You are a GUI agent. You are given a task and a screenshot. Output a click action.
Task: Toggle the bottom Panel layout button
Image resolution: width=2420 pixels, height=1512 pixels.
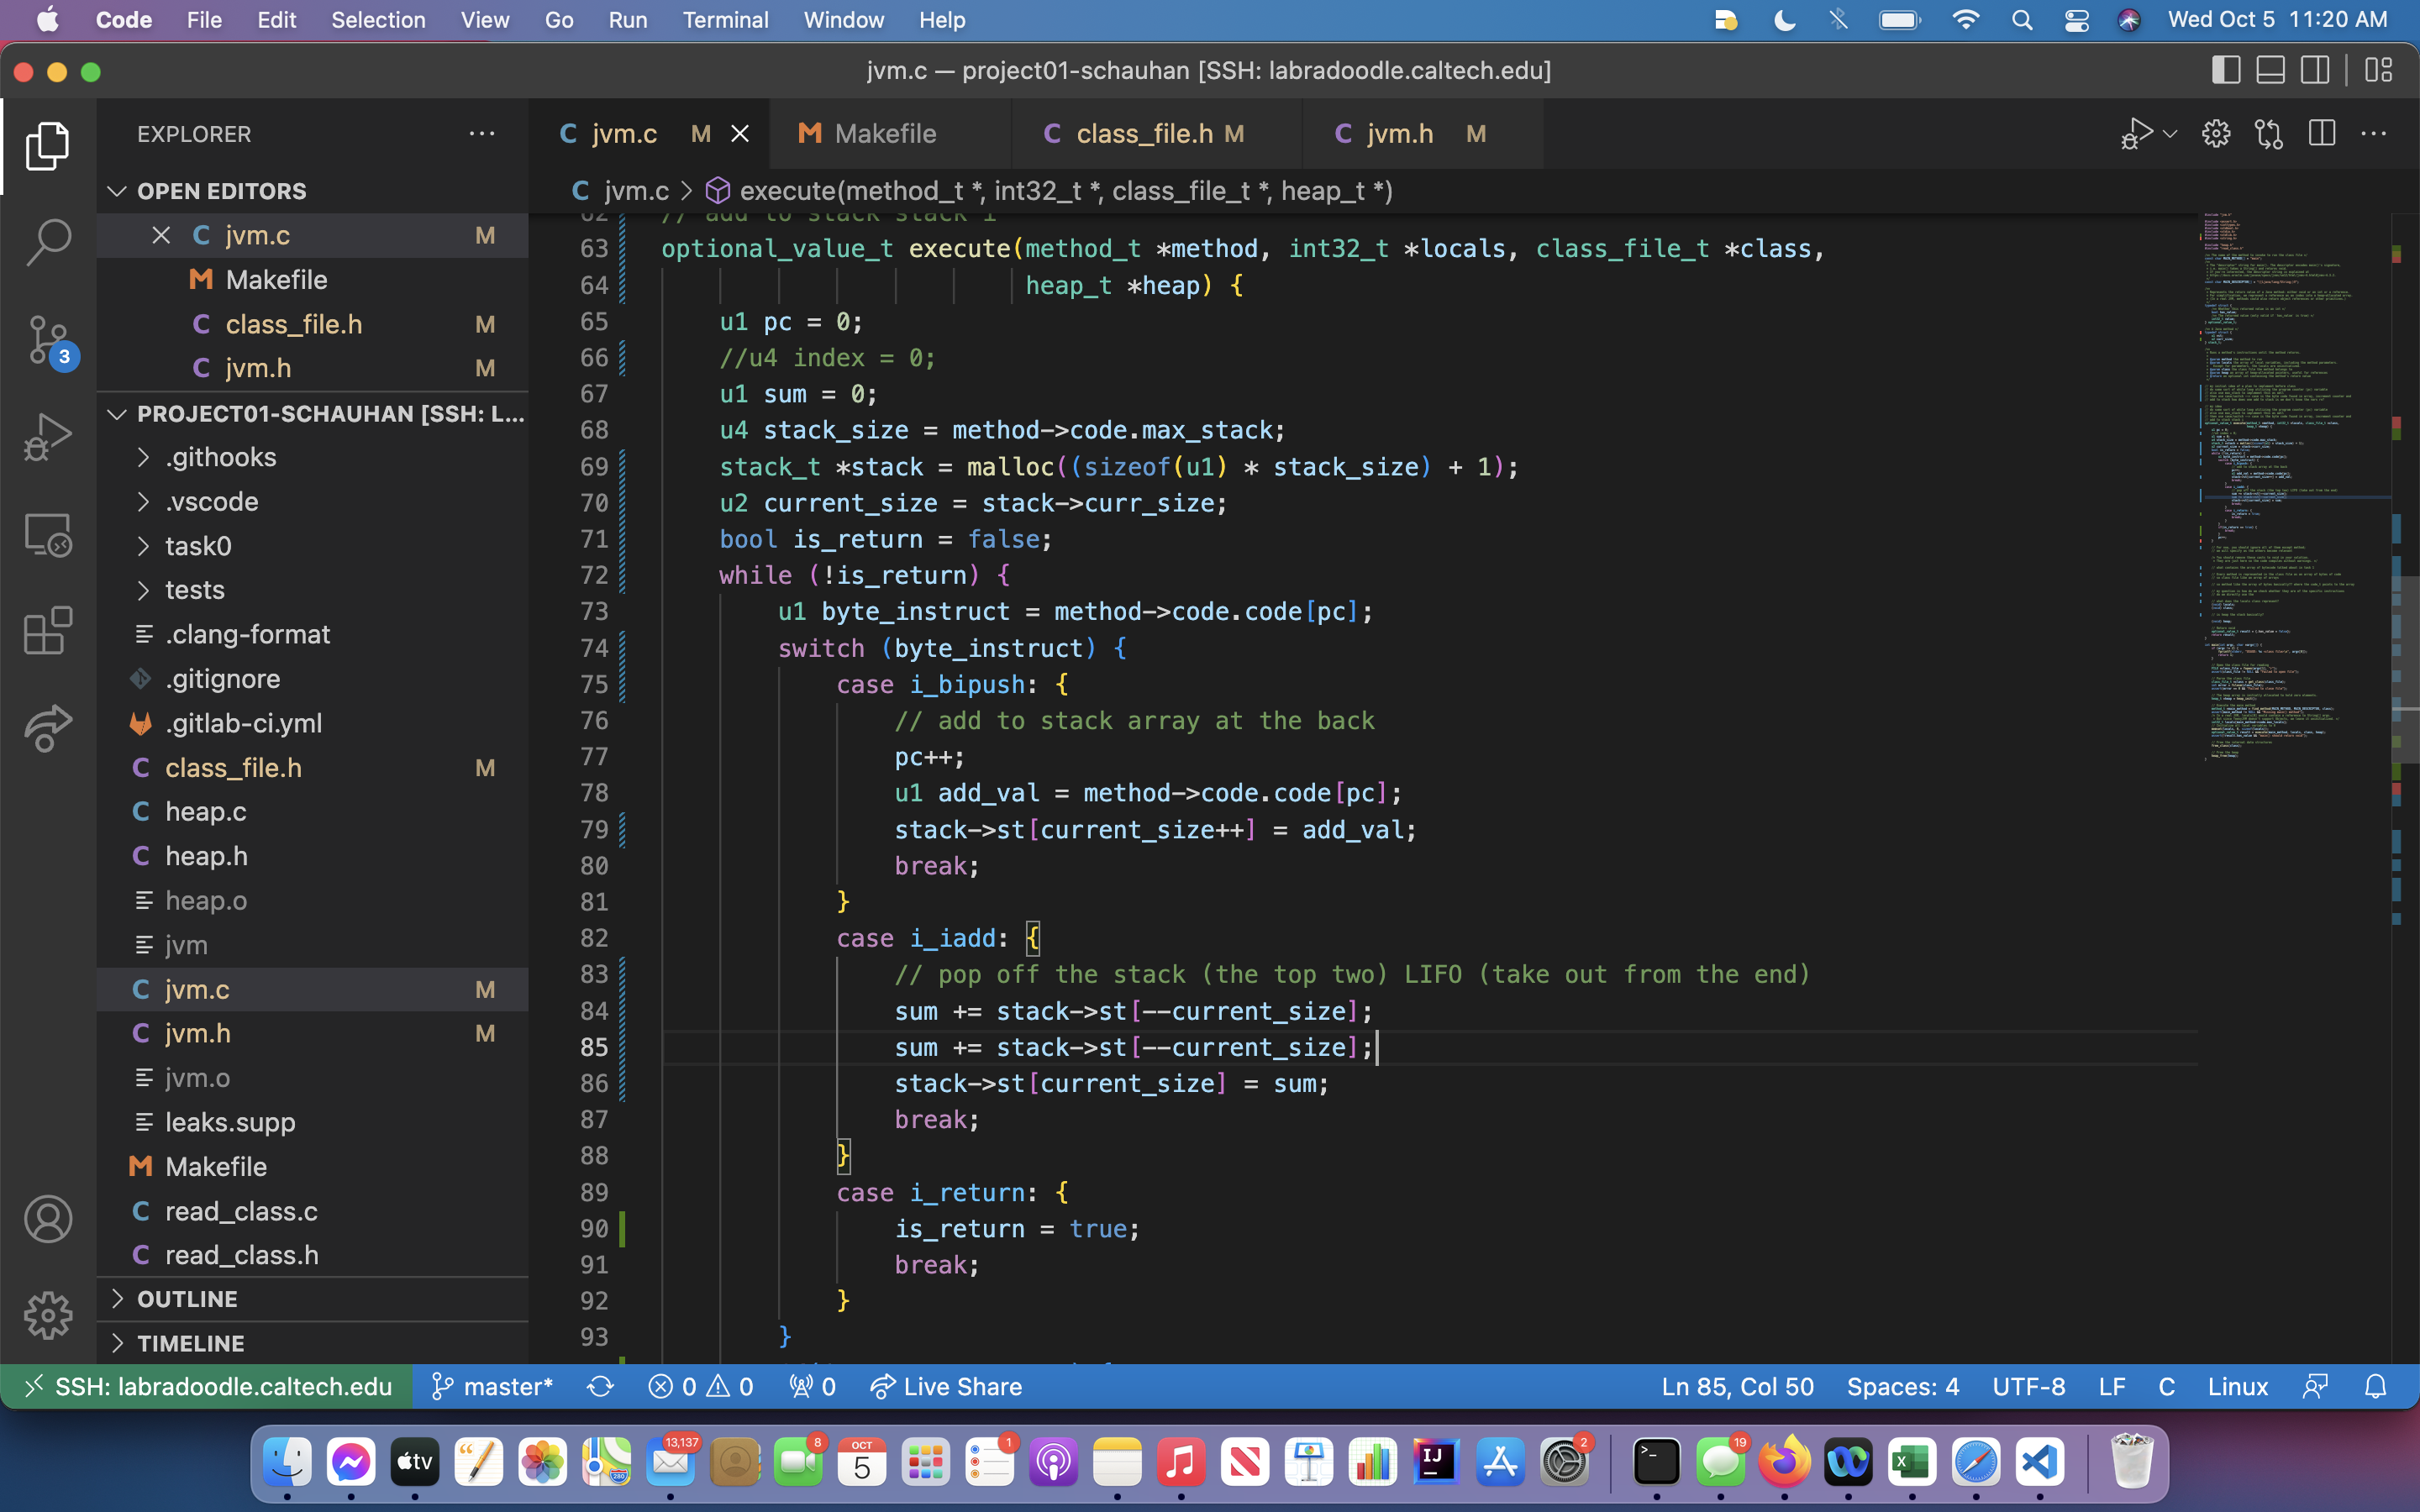[x=2270, y=70]
